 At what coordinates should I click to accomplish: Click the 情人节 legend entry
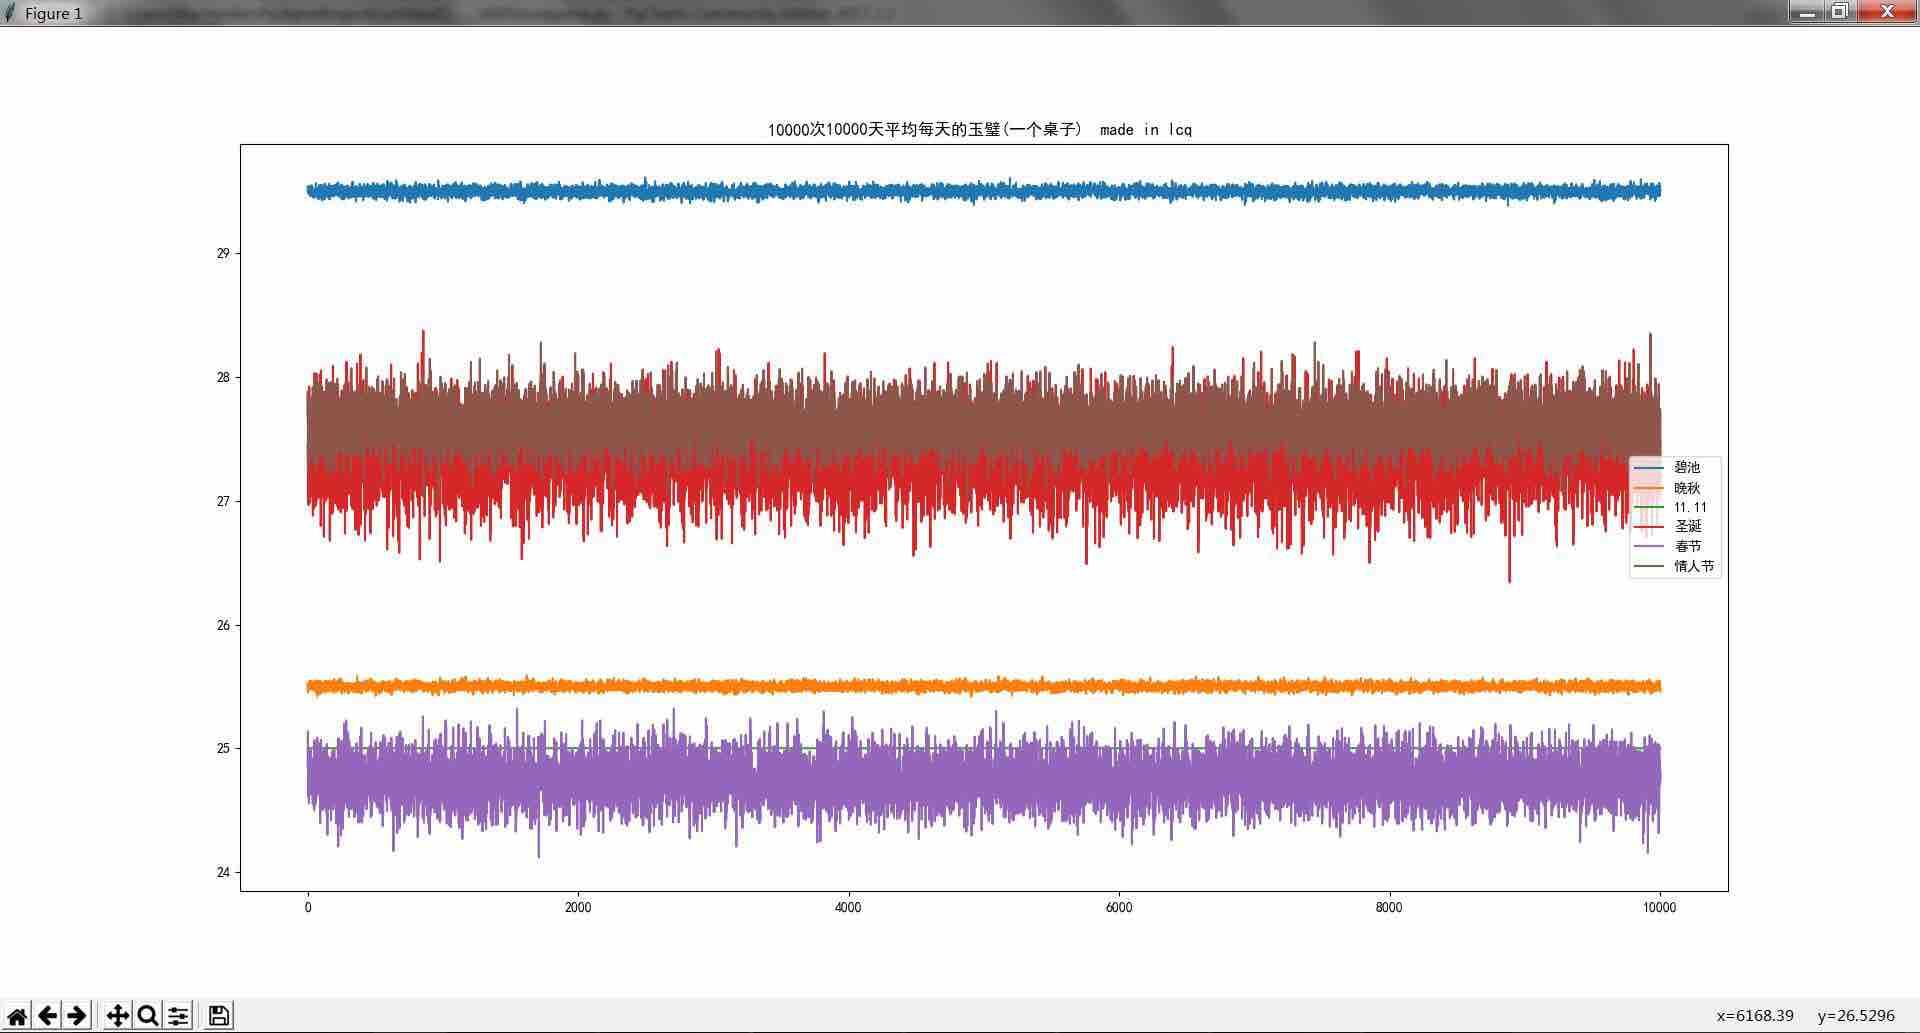1694,566
